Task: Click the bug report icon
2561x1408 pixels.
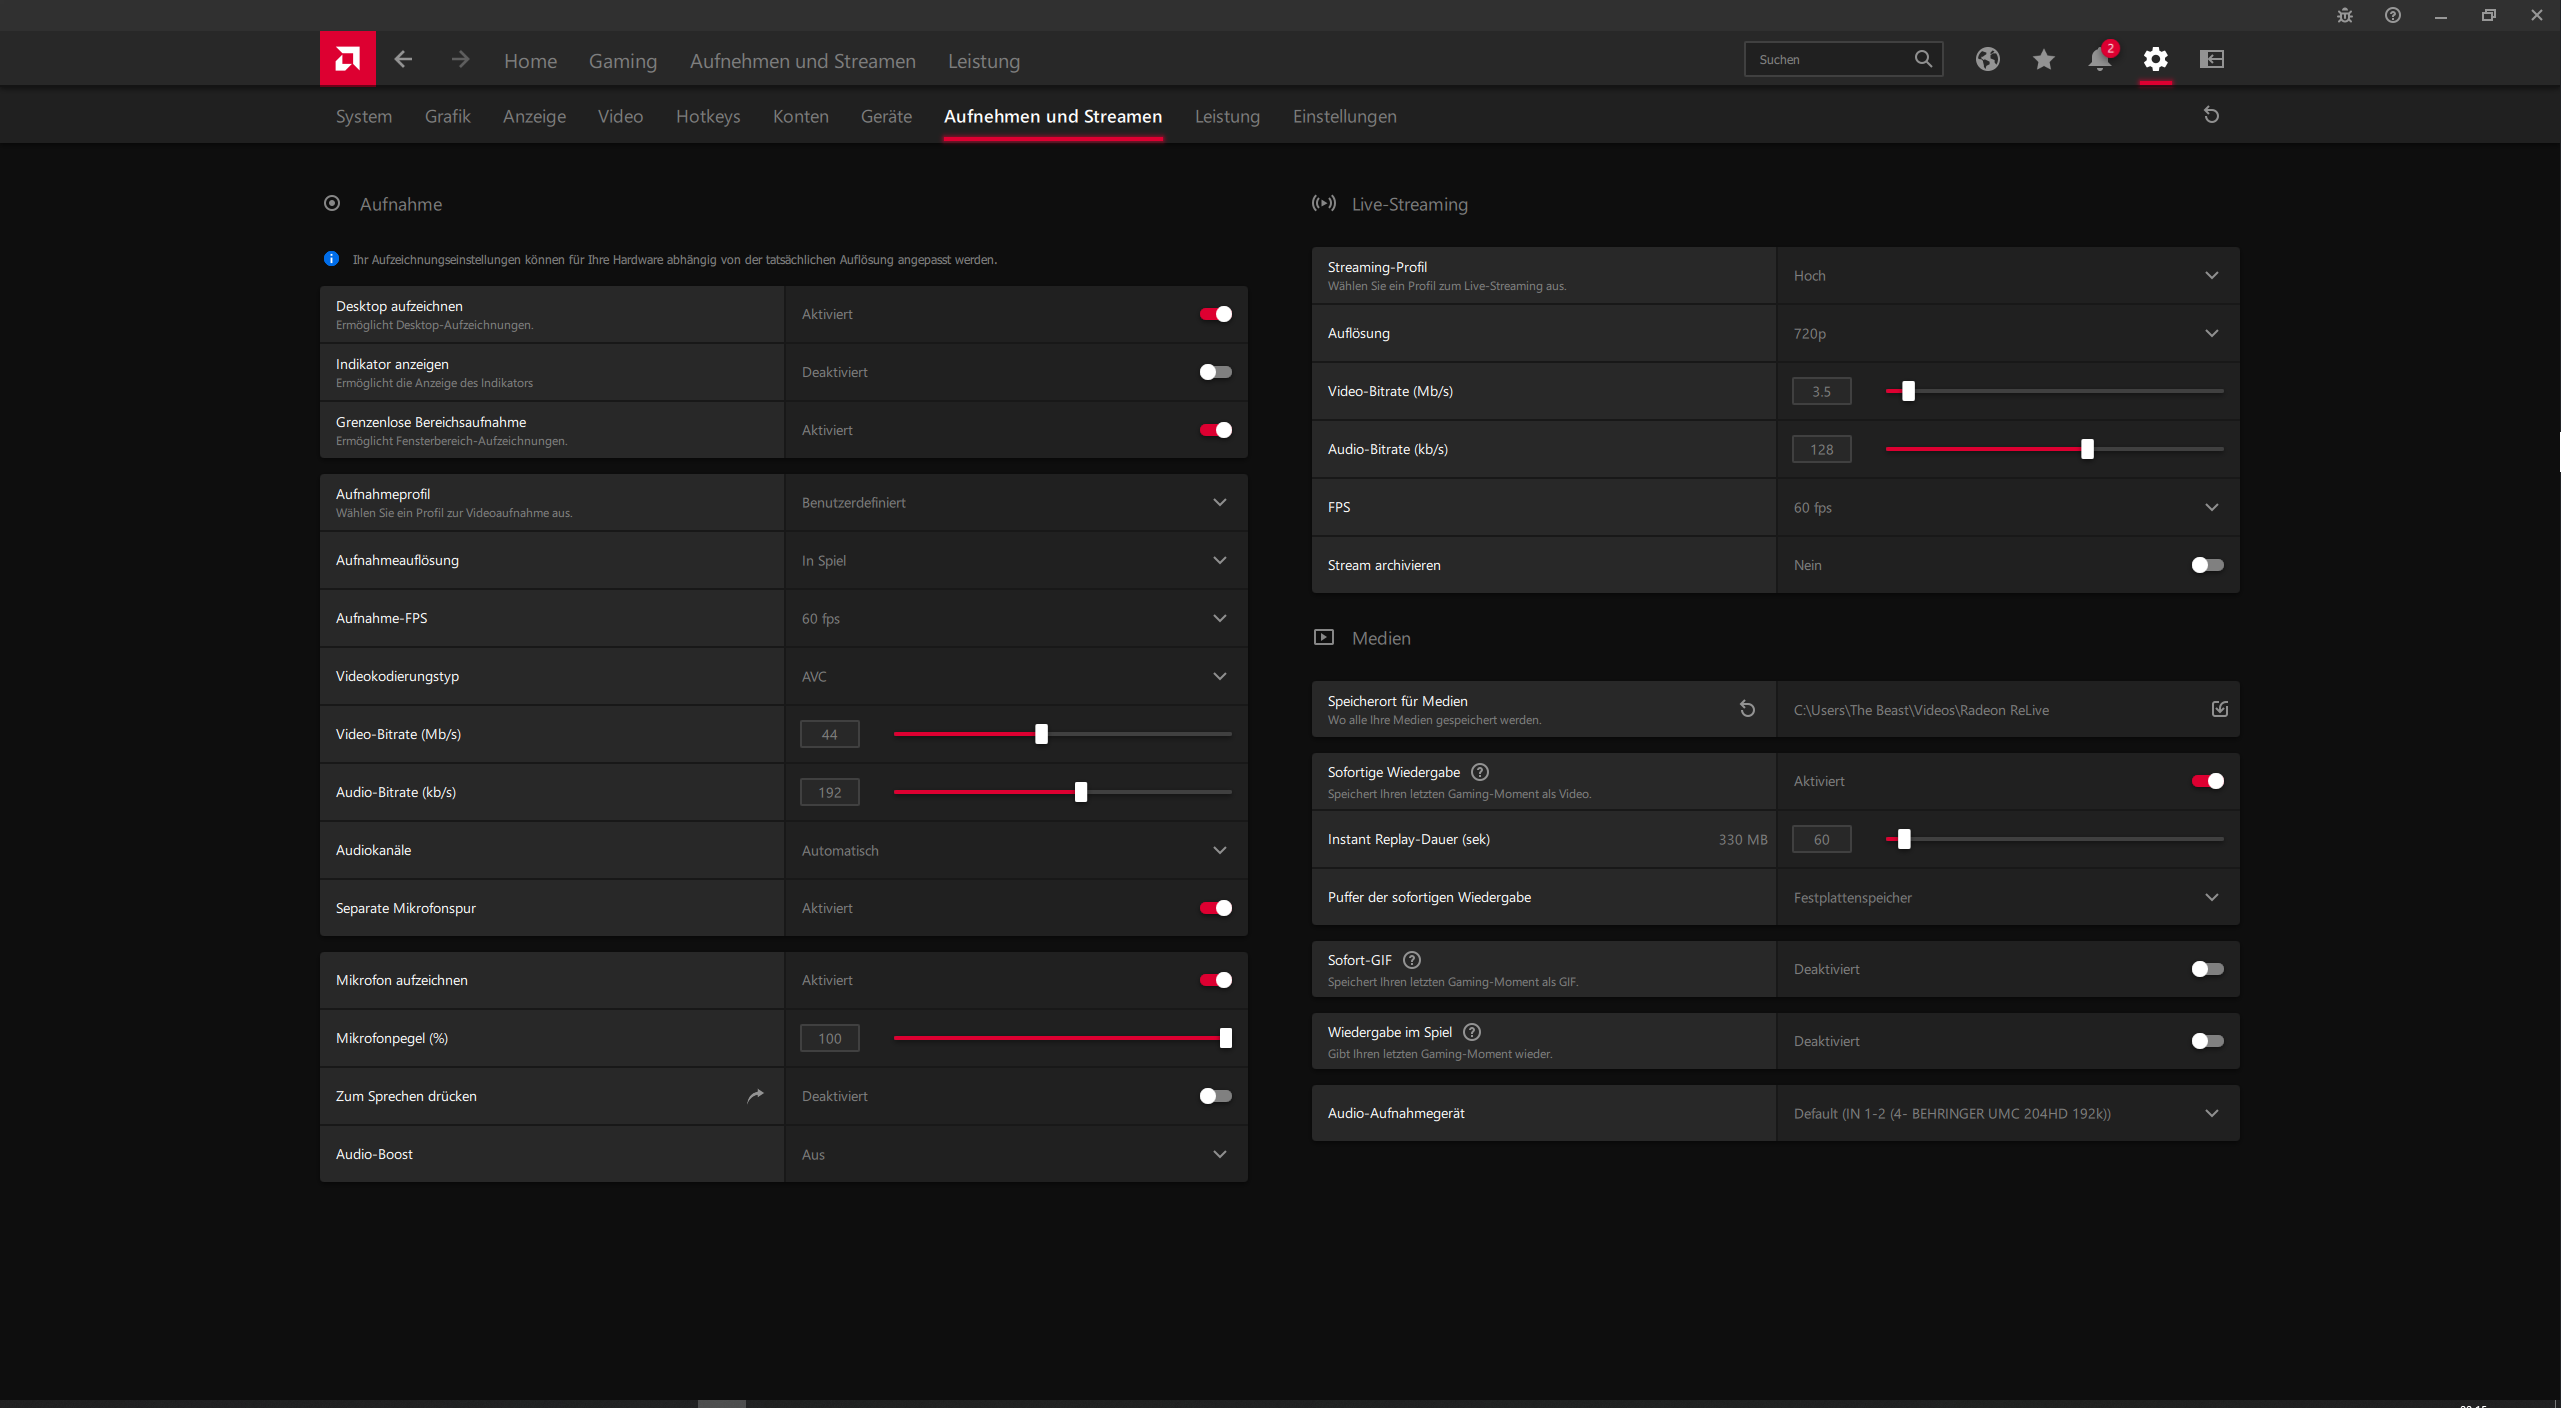Action: coord(2344,15)
